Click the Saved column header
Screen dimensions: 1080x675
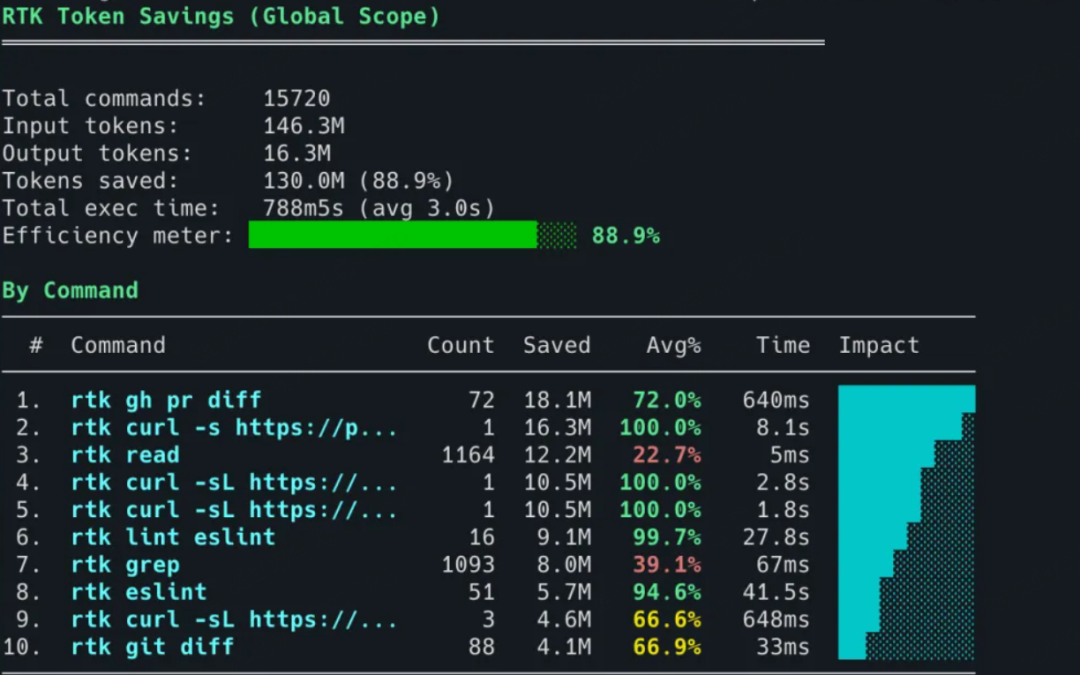pos(557,345)
